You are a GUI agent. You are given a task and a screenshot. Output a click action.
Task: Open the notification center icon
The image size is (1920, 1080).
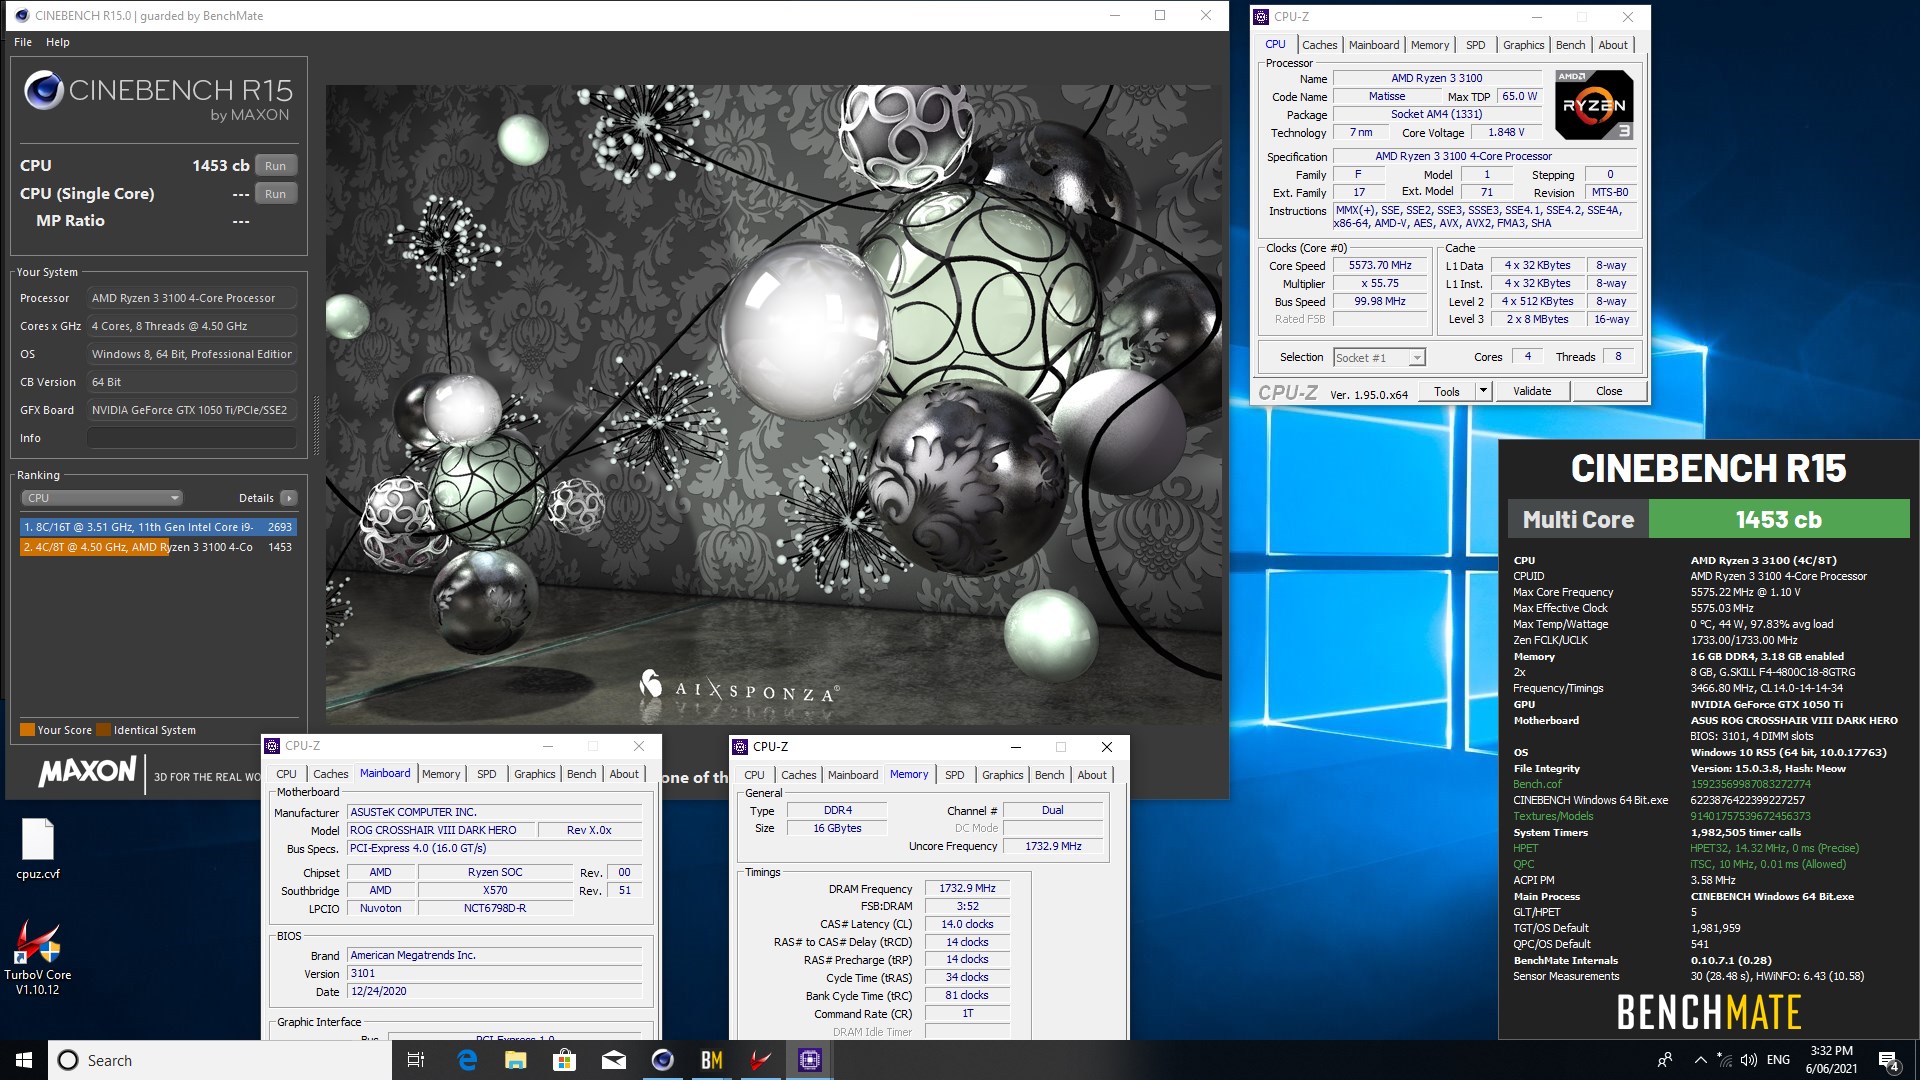1888,1060
